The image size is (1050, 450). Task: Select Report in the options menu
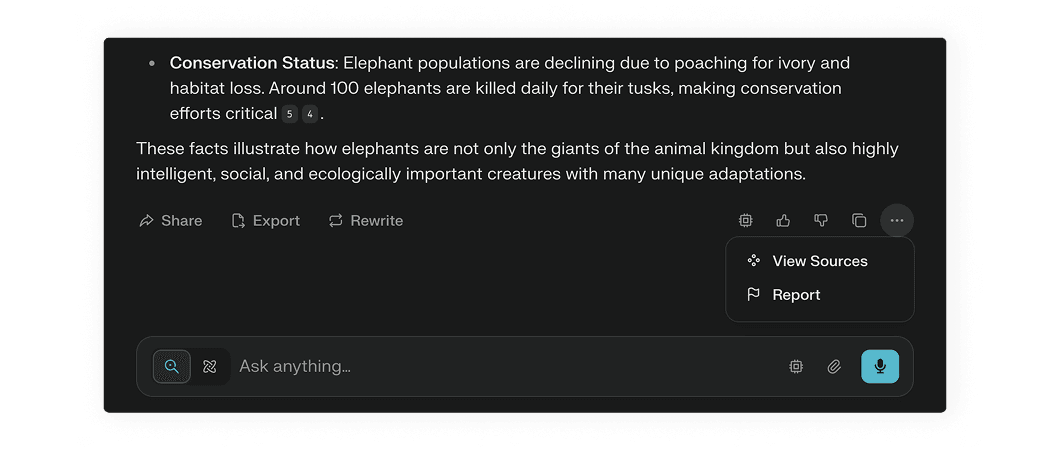pyautogui.click(x=796, y=295)
